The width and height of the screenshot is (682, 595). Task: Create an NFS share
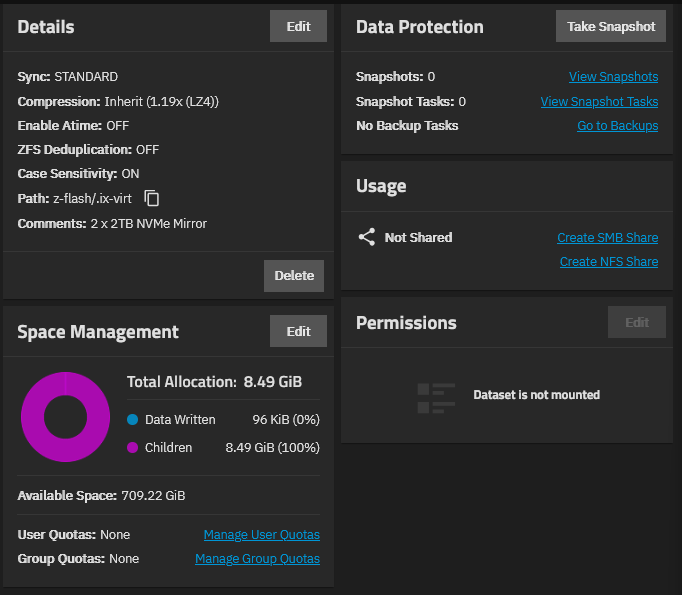(x=609, y=261)
